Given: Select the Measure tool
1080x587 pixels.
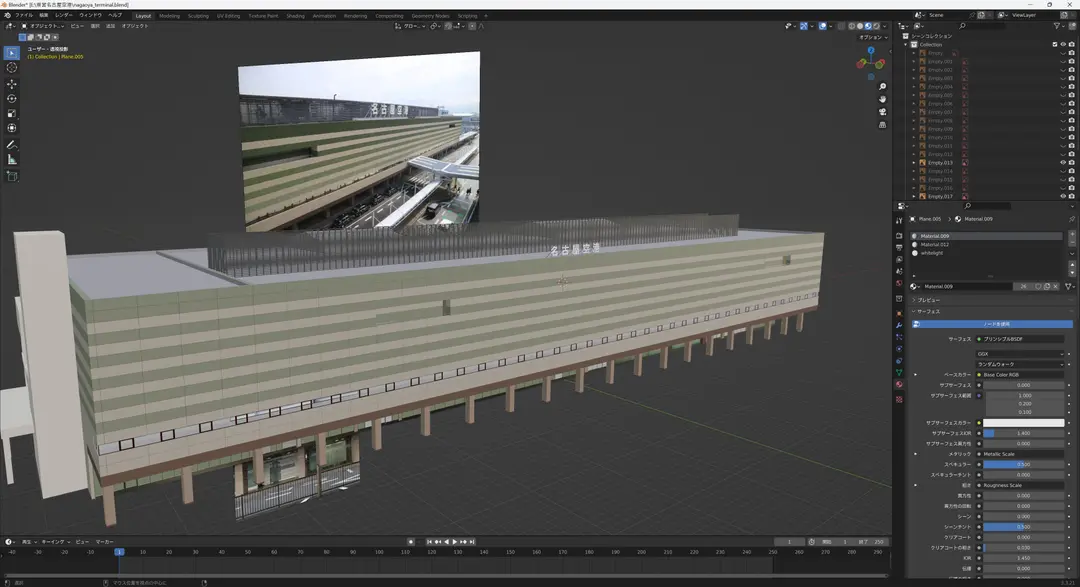Looking at the screenshot, I should (12, 160).
